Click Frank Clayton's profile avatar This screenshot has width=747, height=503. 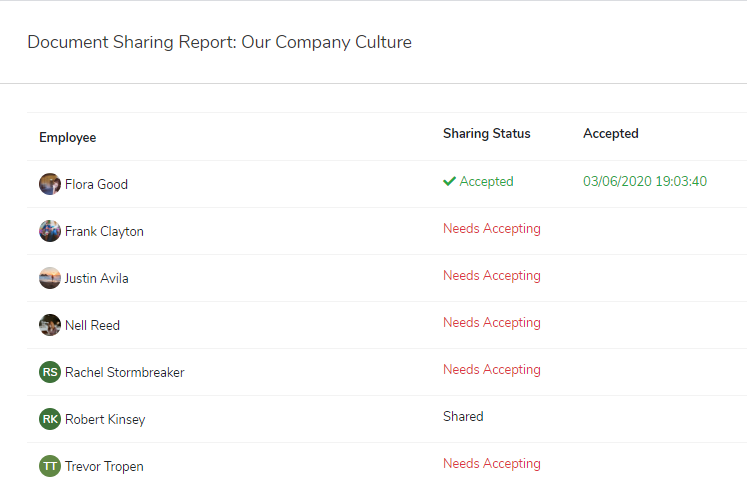click(x=50, y=231)
